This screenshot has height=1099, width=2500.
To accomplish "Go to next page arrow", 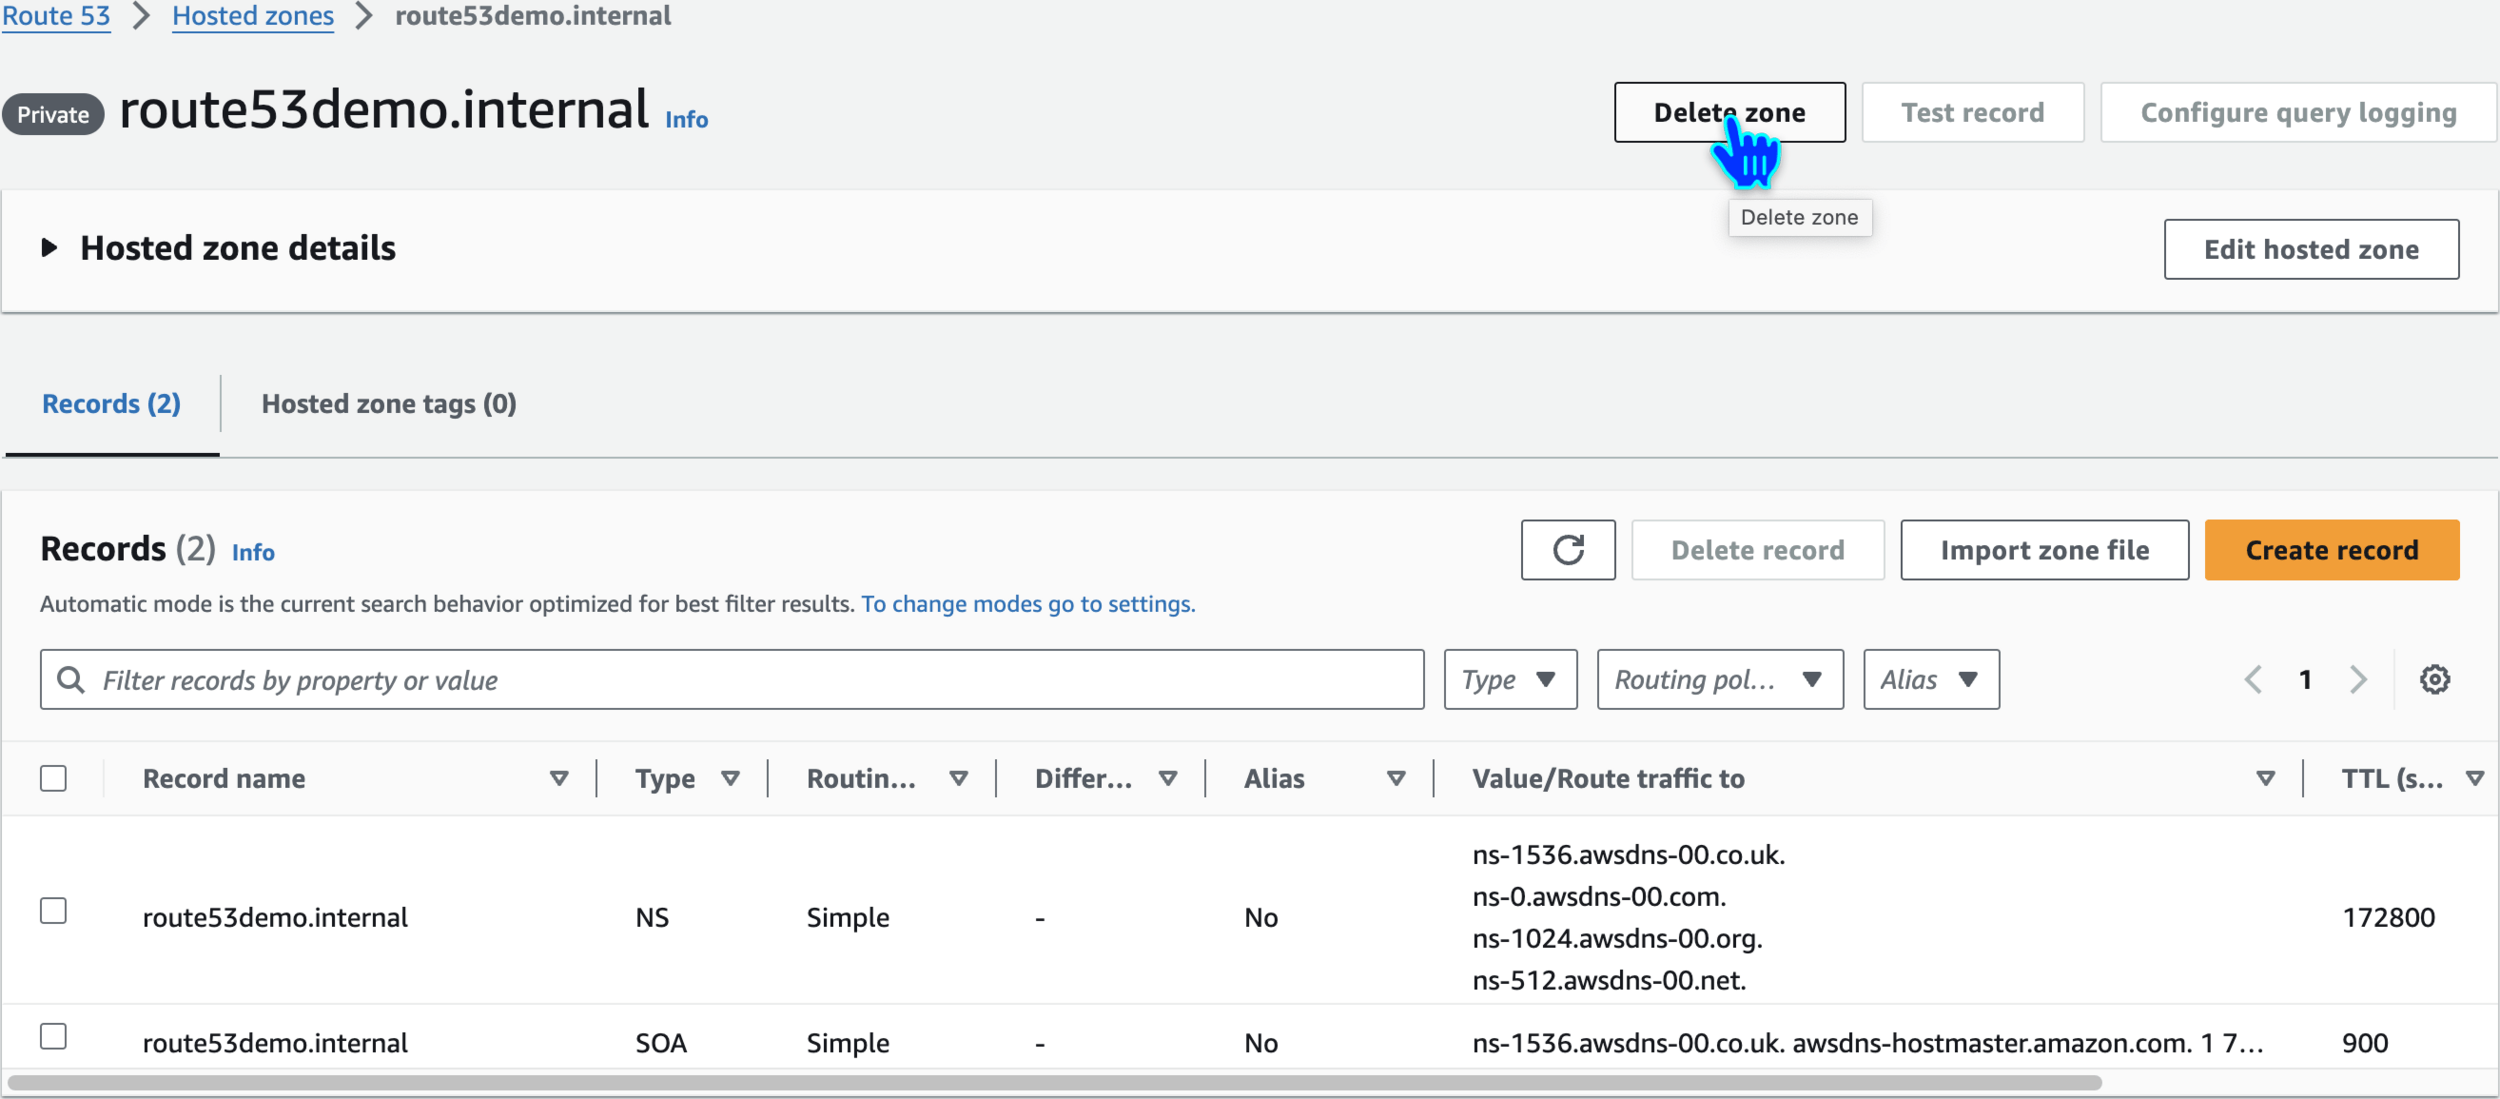I will pos(2358,680).
